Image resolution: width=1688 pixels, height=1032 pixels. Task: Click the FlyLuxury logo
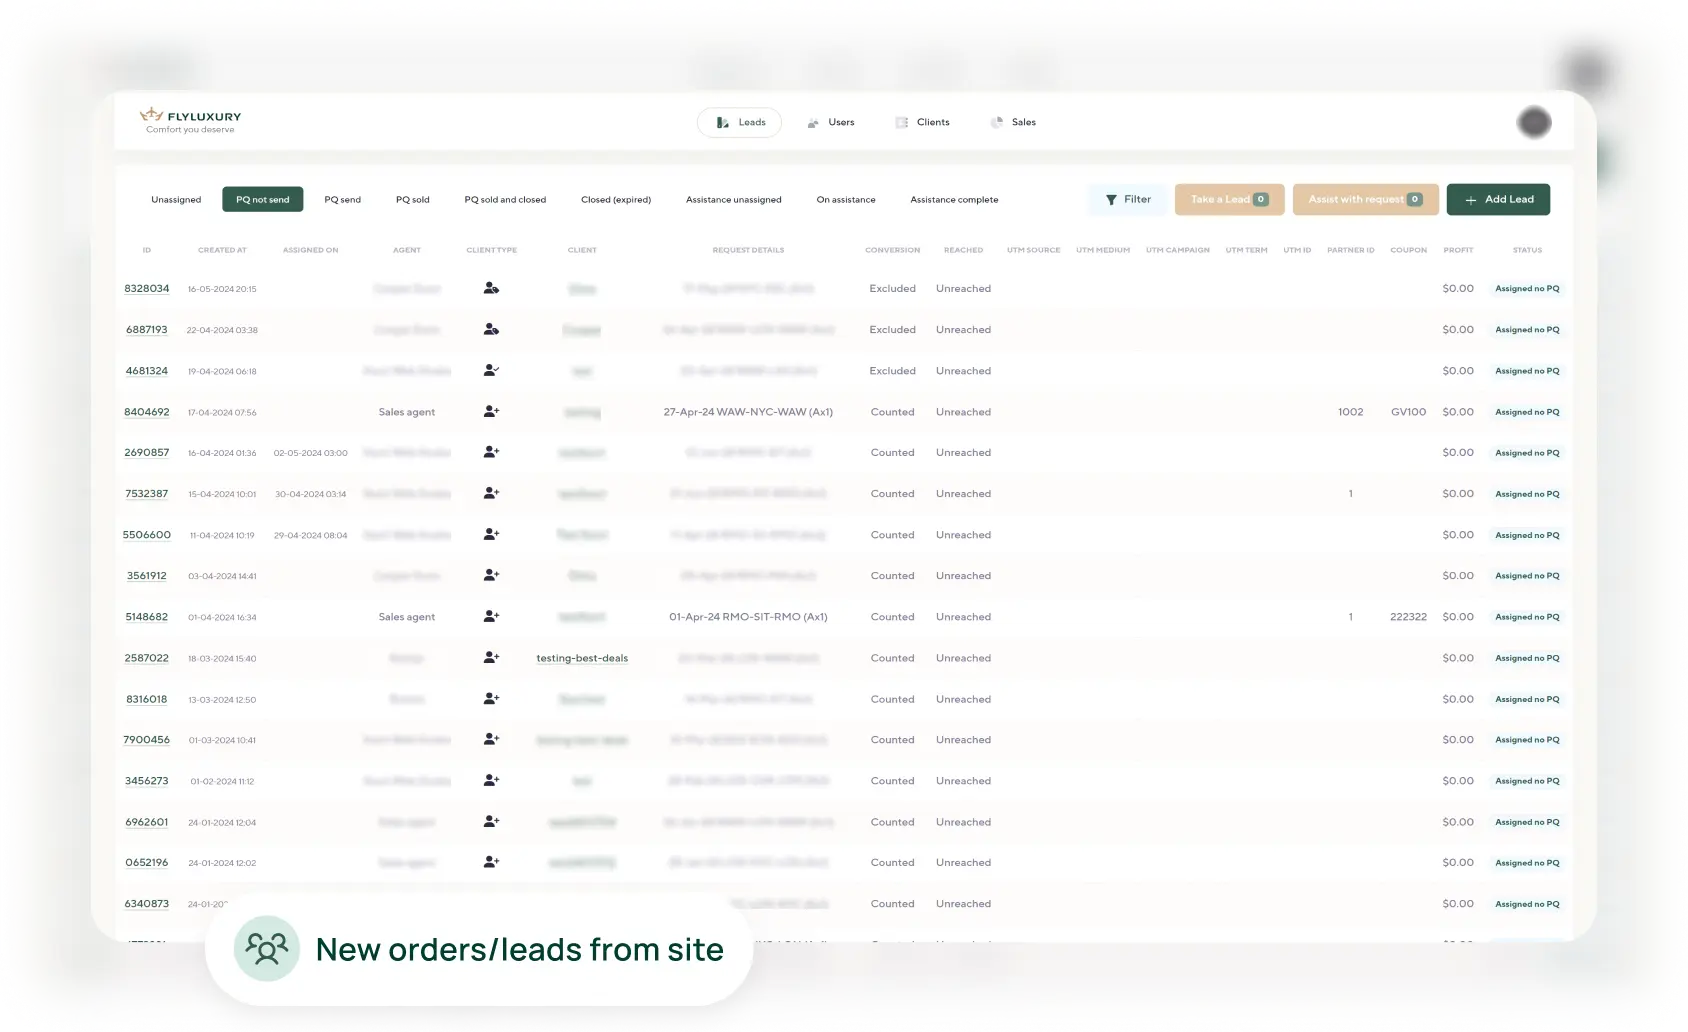coord(190,121)
